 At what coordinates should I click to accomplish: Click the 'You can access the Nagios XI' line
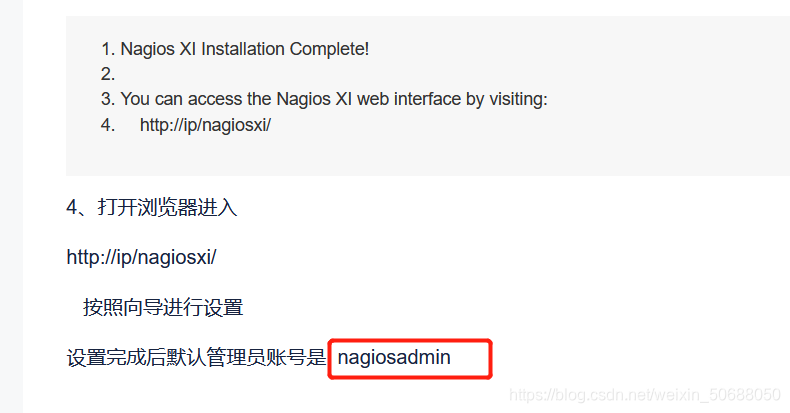pyautogui.click(x=334, y=99)
